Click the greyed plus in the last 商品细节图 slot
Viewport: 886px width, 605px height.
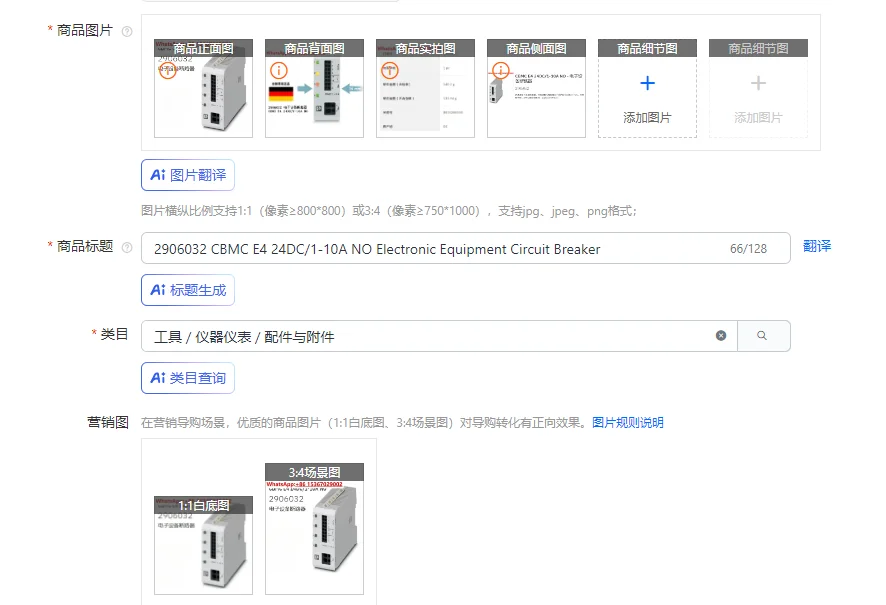click(758, 84)
